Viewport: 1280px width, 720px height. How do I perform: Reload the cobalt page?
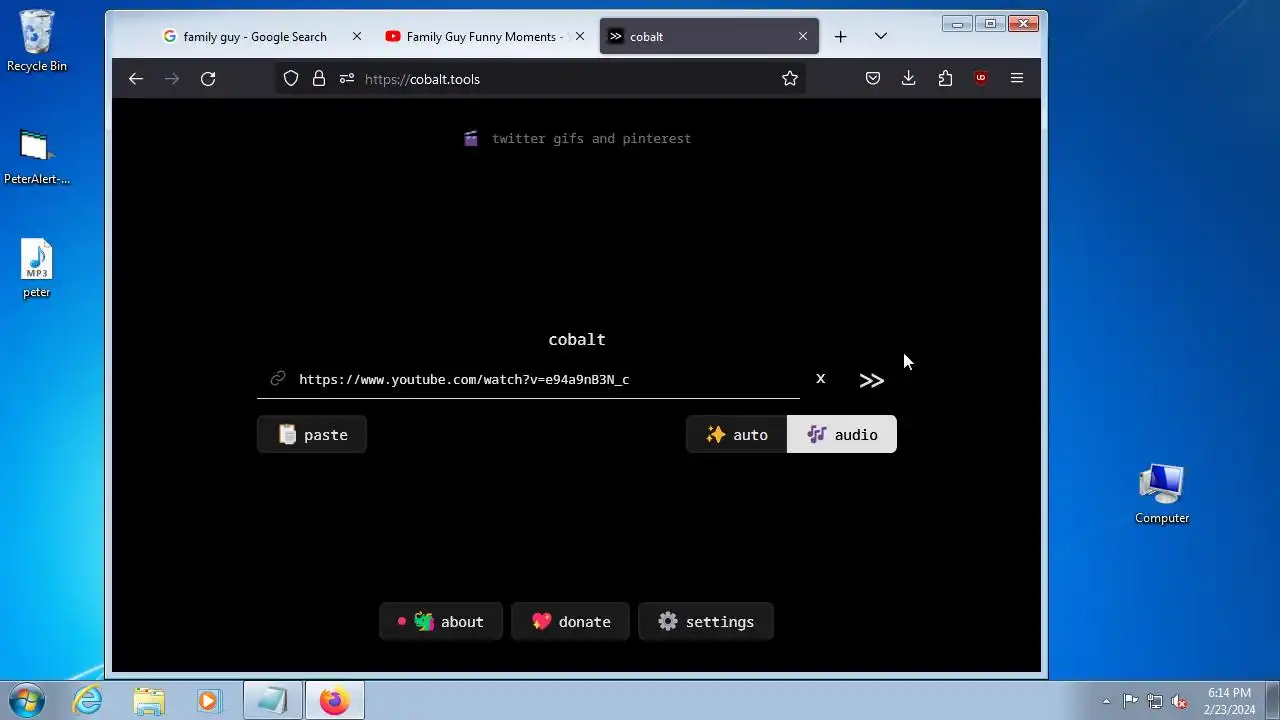(x=208, y=79)
